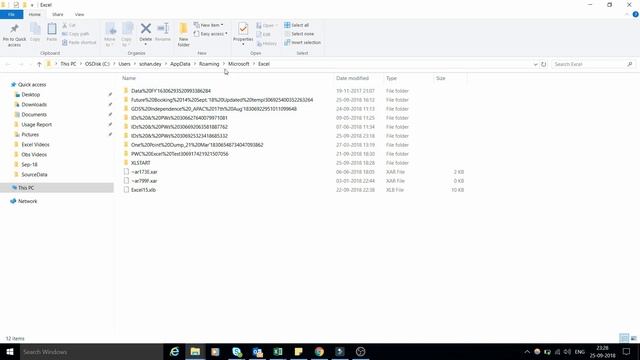
Task: Navigate to Roaming in the breadcrumb
Action: pyautogui.click(x=209, y=64)
